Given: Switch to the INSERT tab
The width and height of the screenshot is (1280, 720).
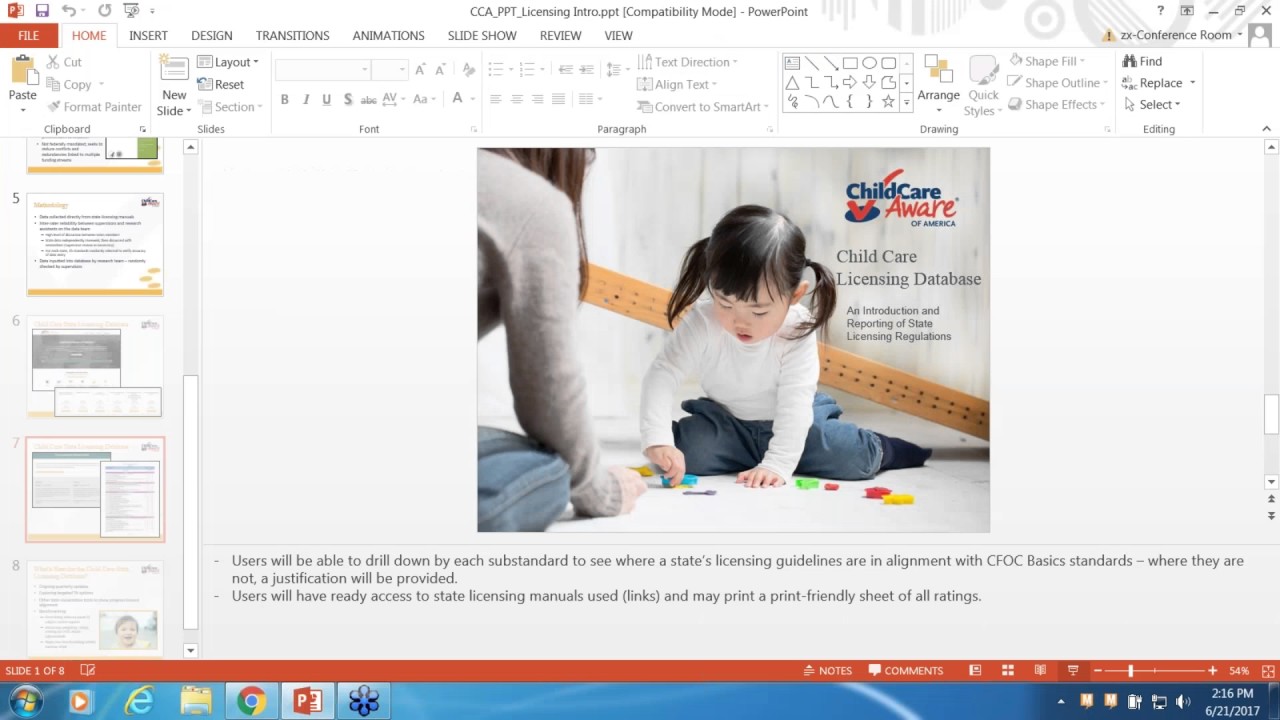Looking at the screenshot, I should tap(148, 35).
